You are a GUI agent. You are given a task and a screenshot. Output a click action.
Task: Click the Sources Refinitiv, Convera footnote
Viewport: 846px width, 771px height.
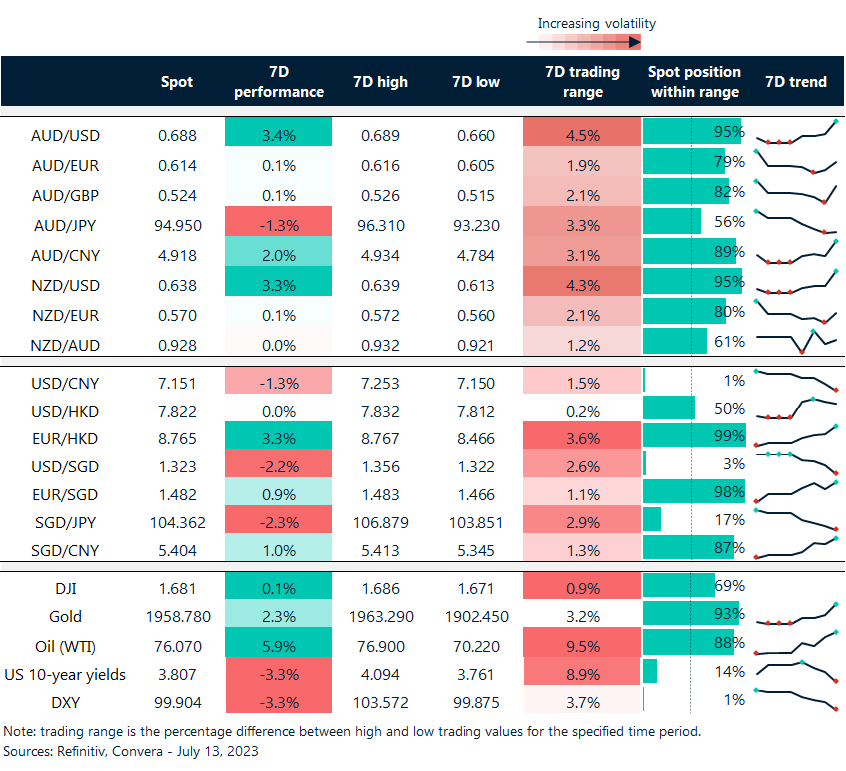coord(130,751)
